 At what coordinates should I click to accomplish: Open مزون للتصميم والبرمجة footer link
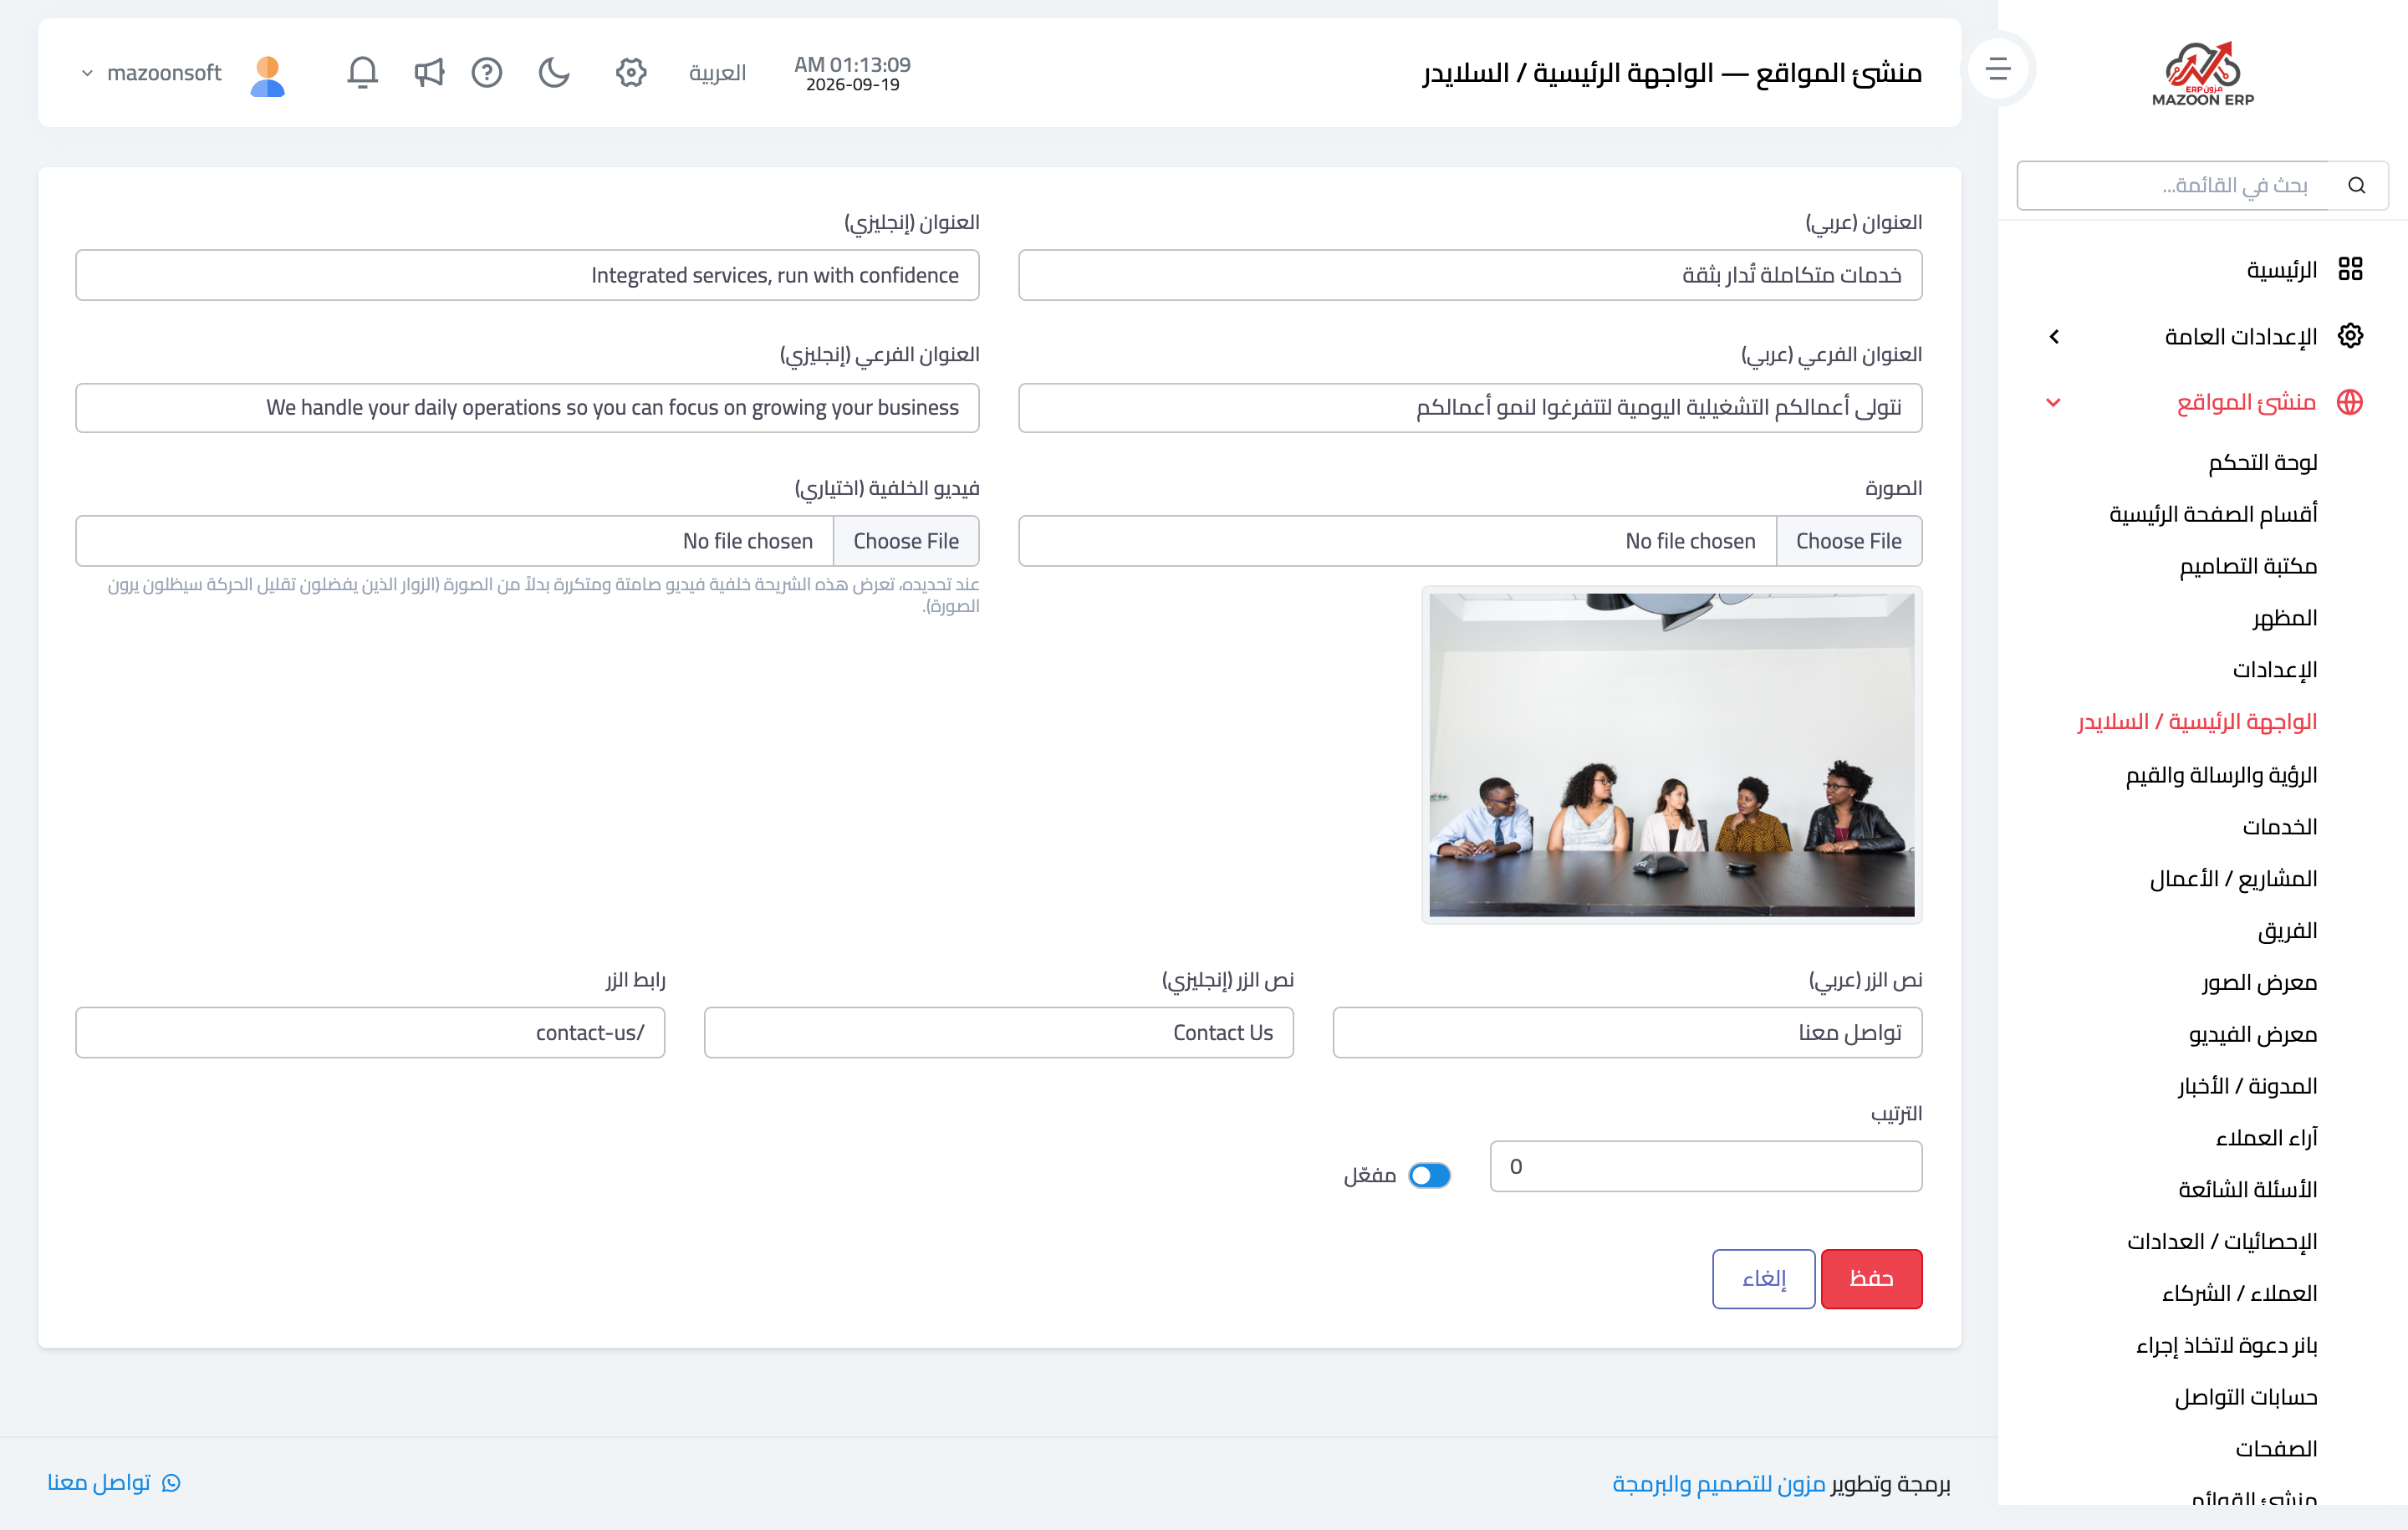point(1719,1484)
